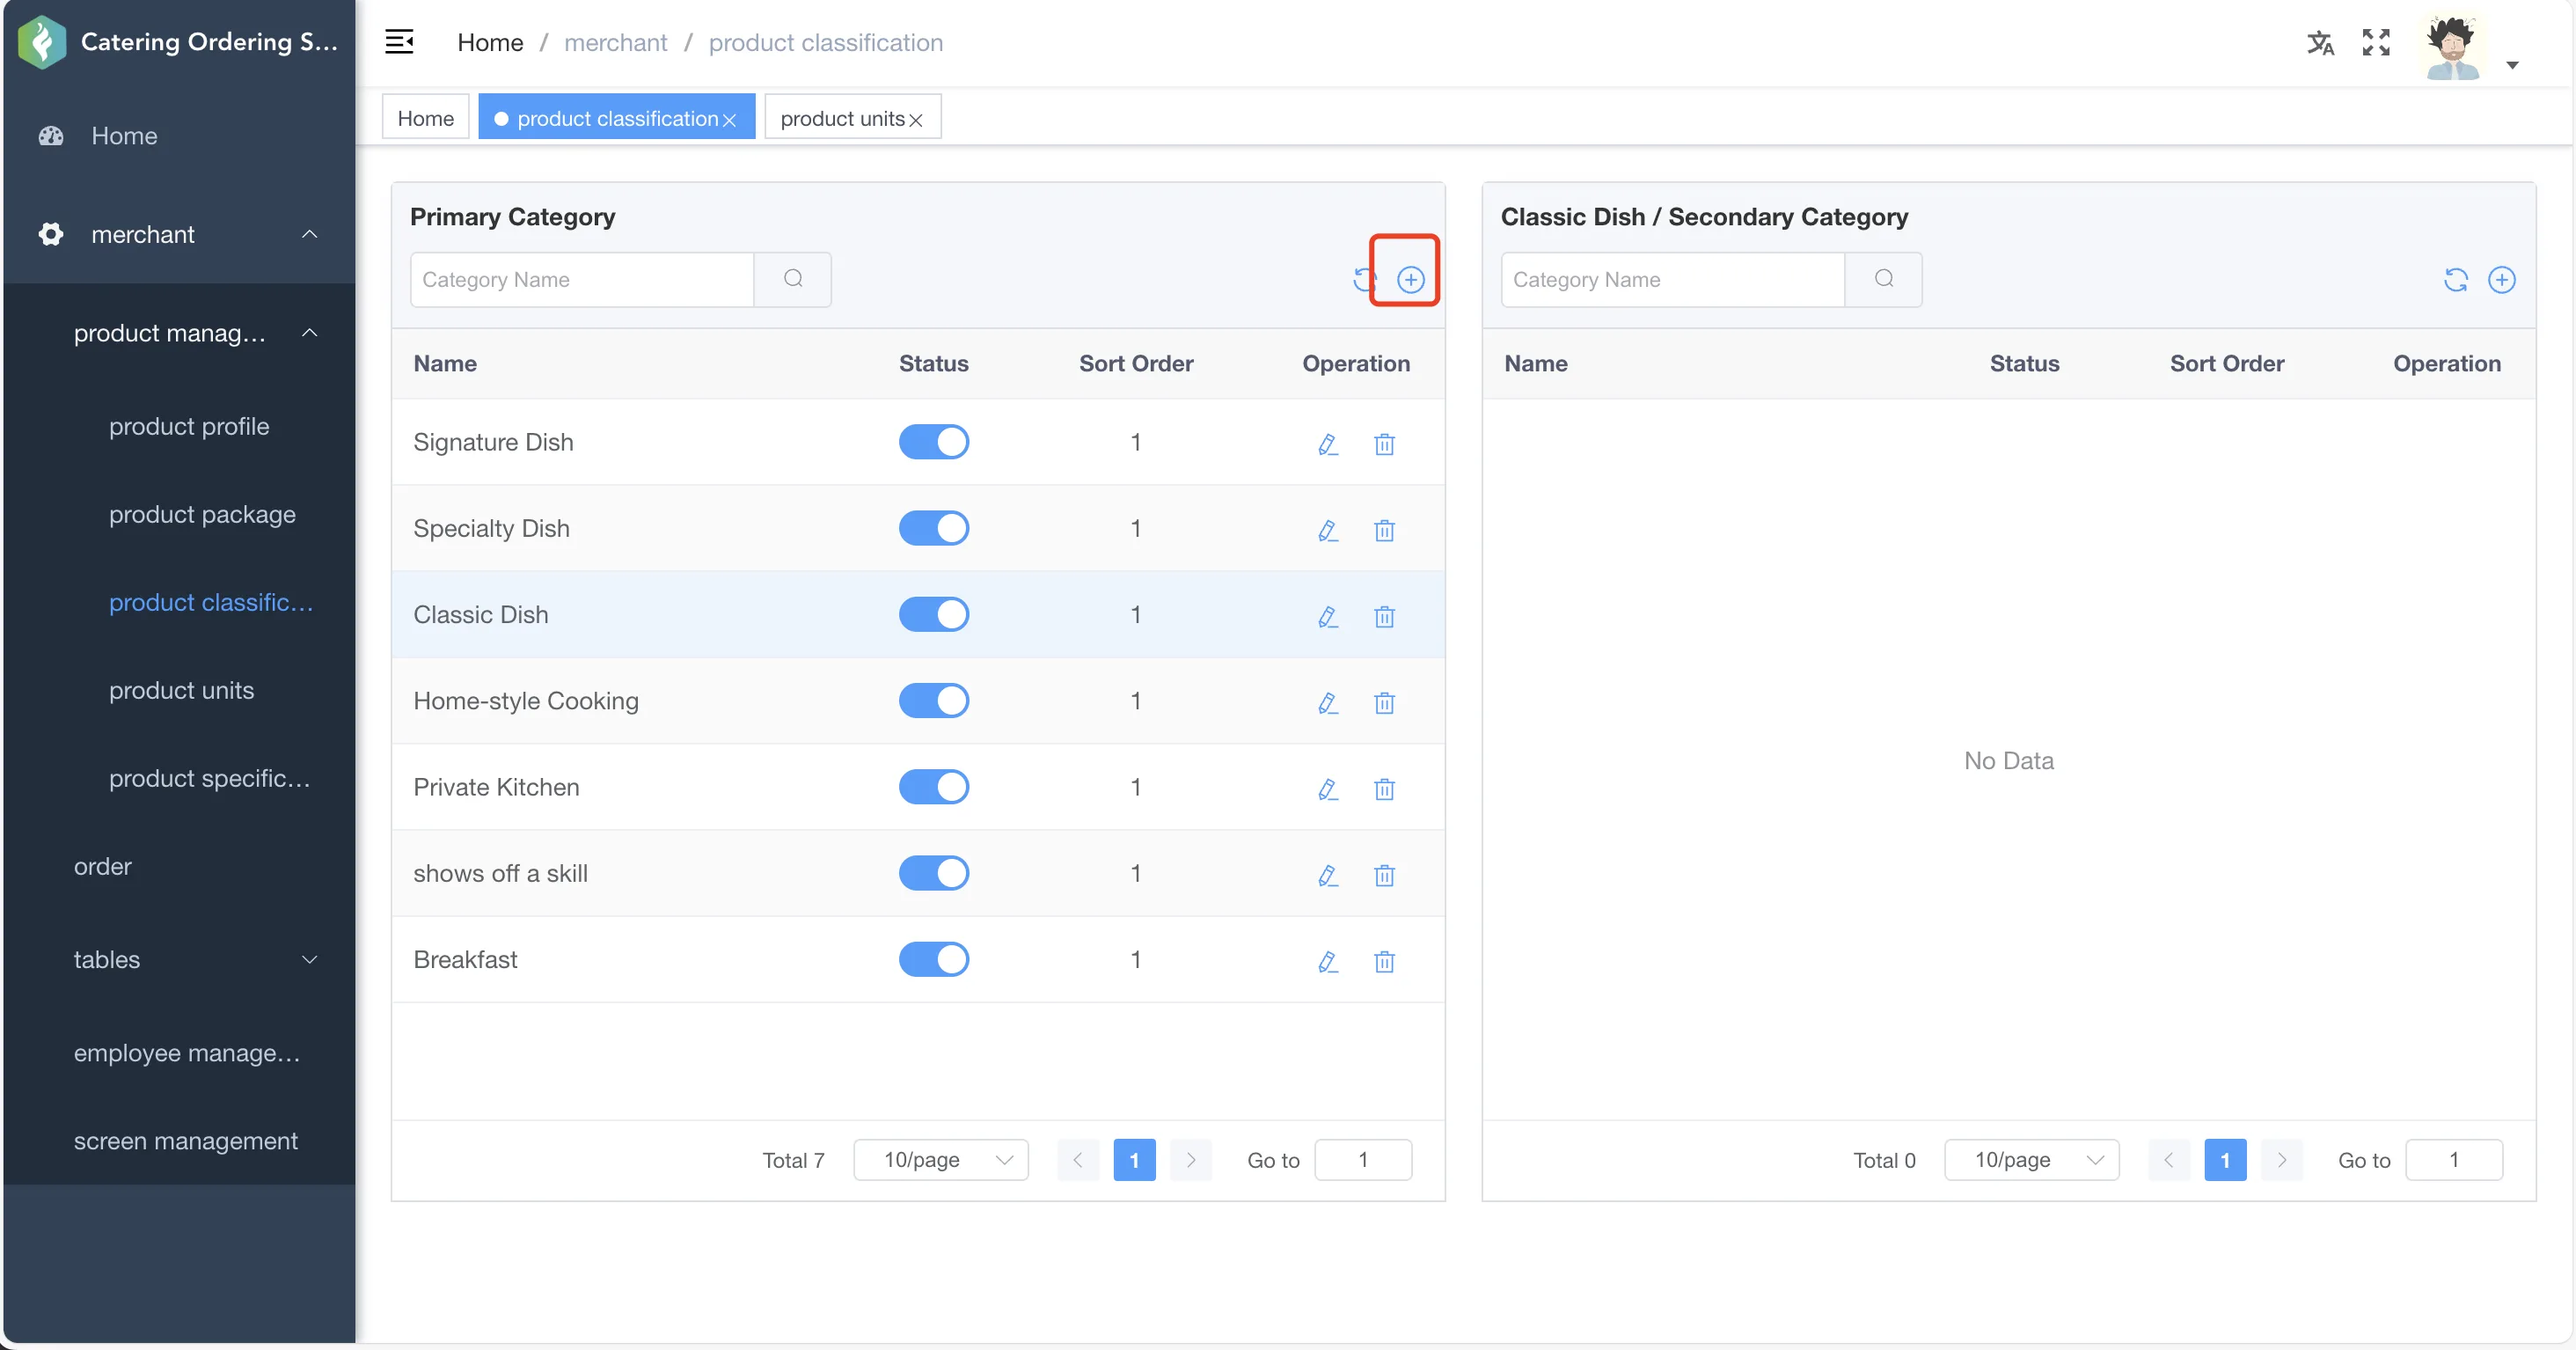Delete the Home-style Cooking category
The width and height of the screenshot is (2576, 1350).
pos(1384,702)
